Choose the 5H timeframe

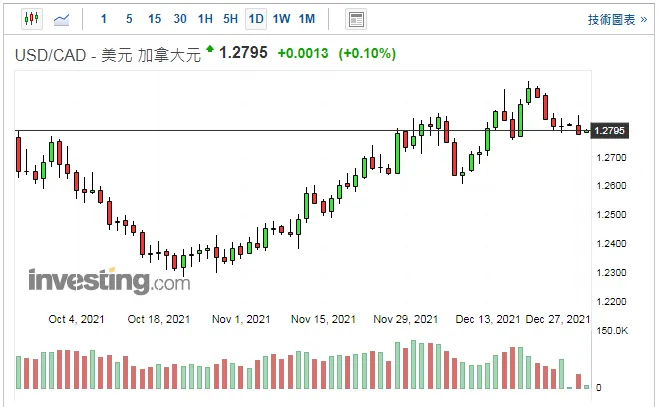230,19
